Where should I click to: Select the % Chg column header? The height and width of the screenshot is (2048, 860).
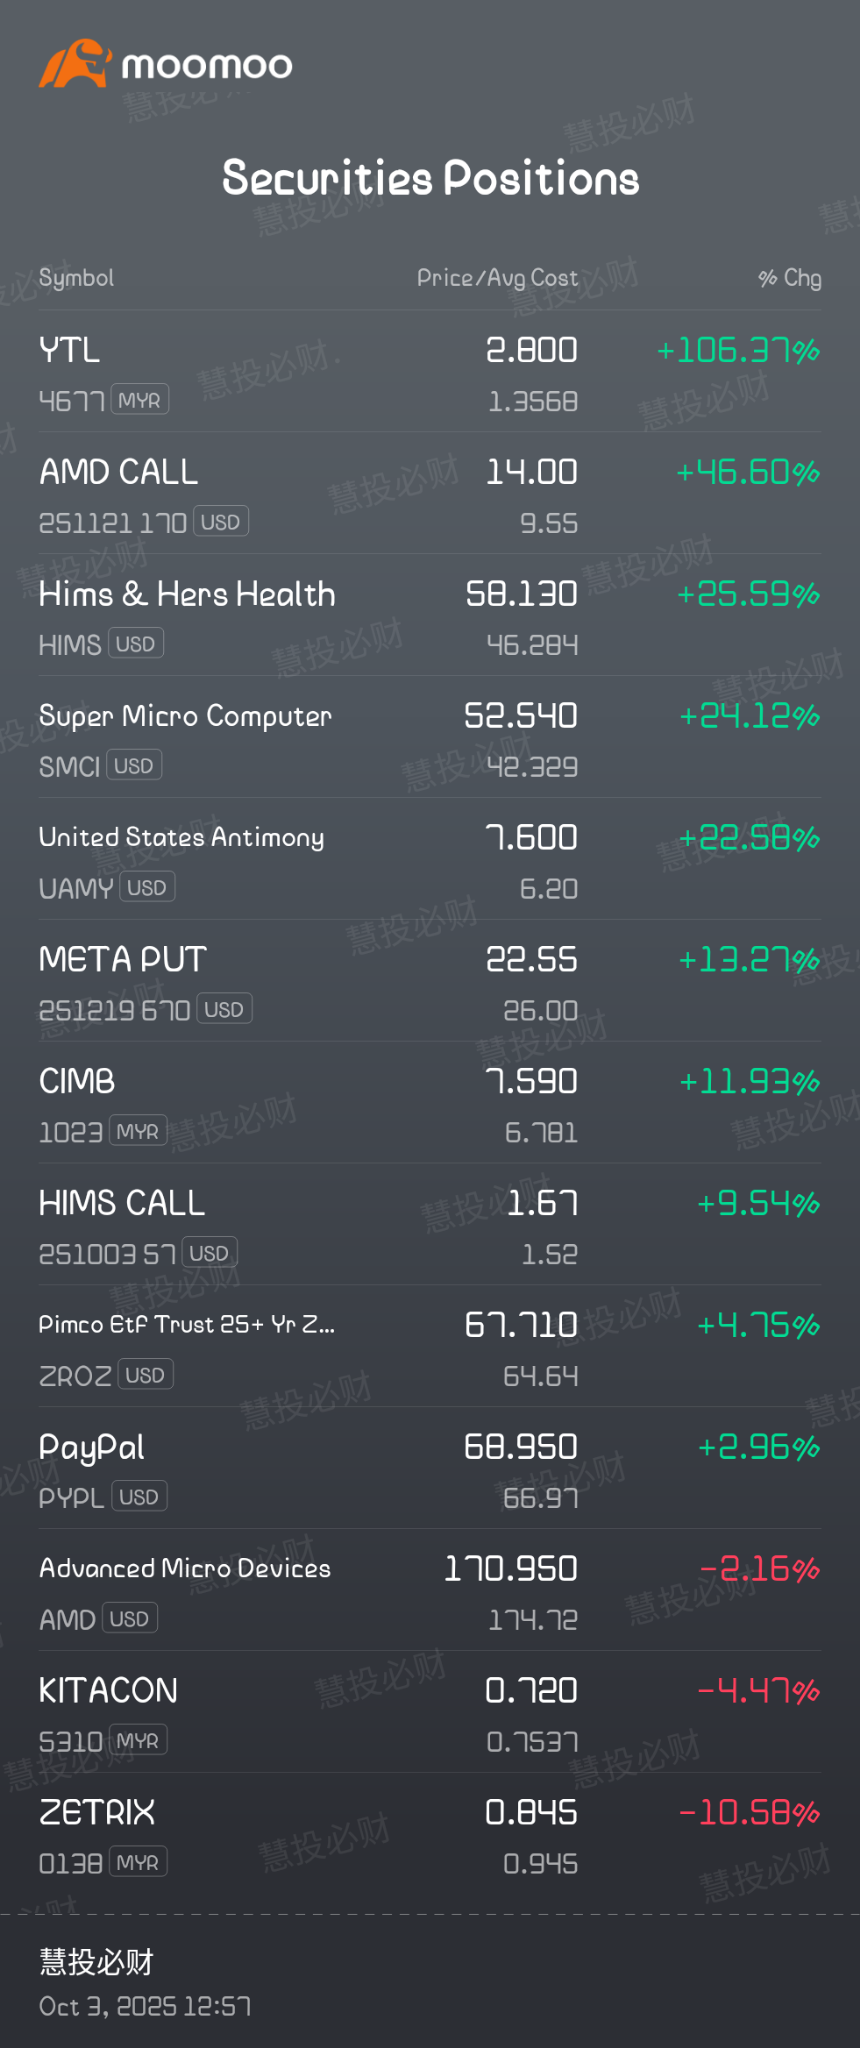789,278
